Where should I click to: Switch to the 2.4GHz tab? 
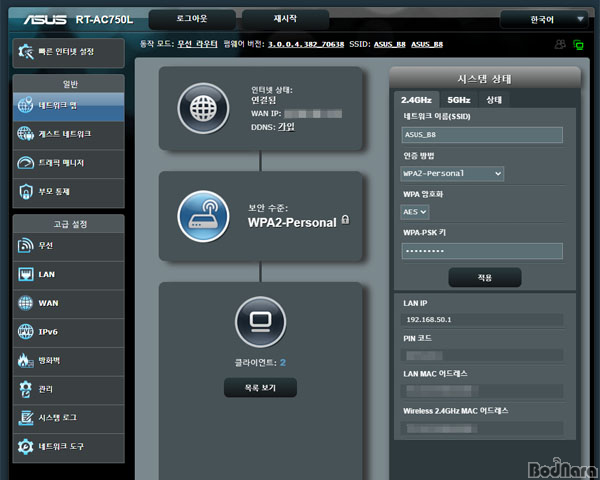pyautogui.click(x=416, y=100)
